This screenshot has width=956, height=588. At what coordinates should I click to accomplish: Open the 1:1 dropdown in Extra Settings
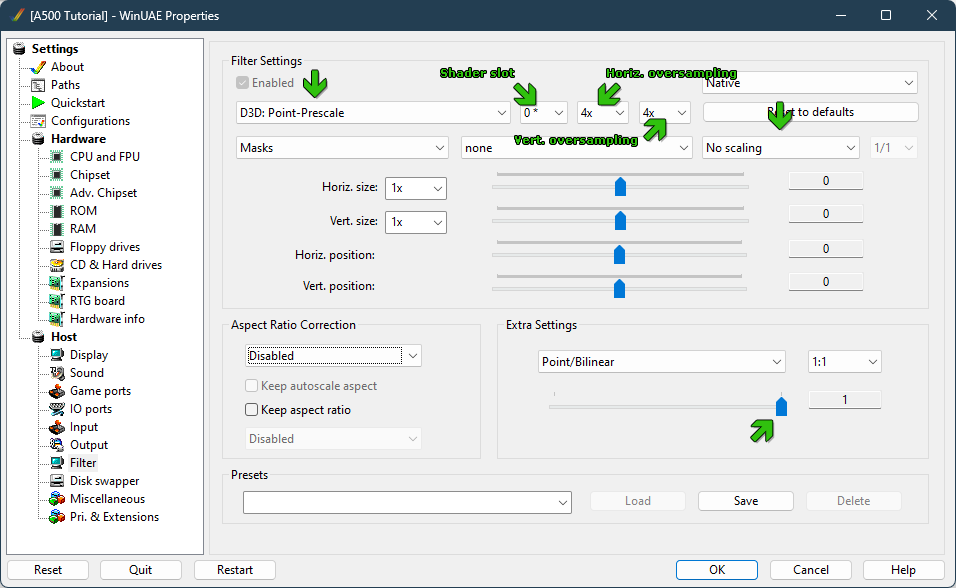pyautogui.click(x=844, y=362)
